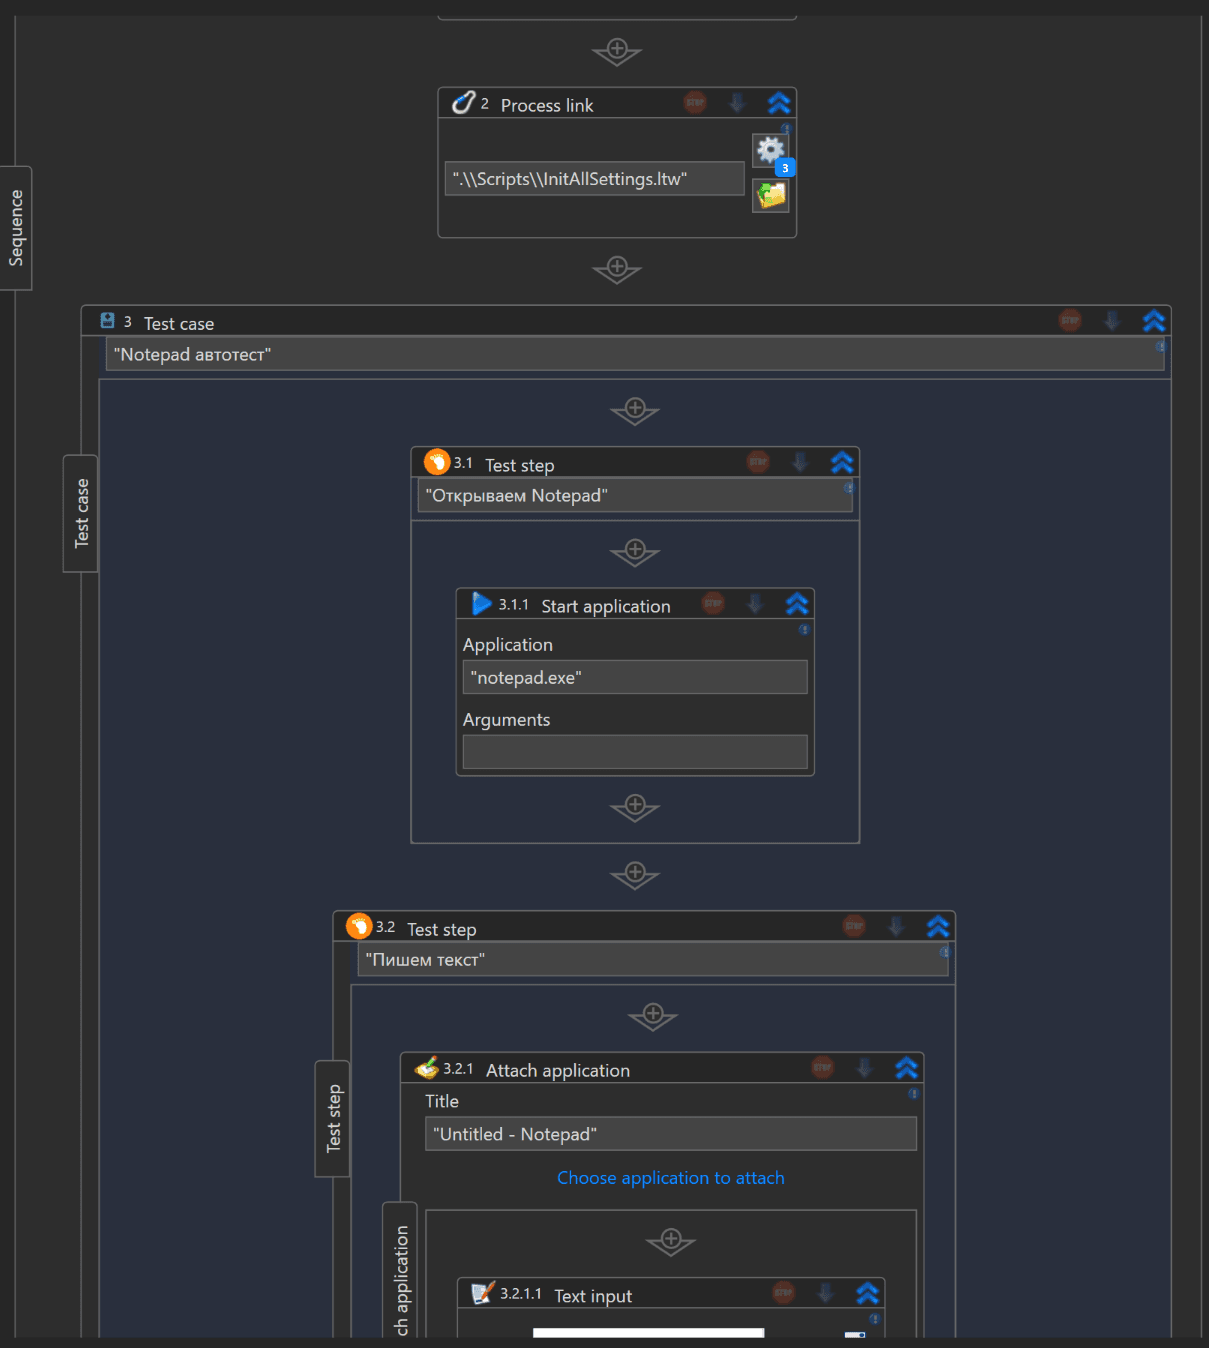This screenshot has height=1348, width=1209.
Task: Click the Start application play icon
Action: [481, 604]
